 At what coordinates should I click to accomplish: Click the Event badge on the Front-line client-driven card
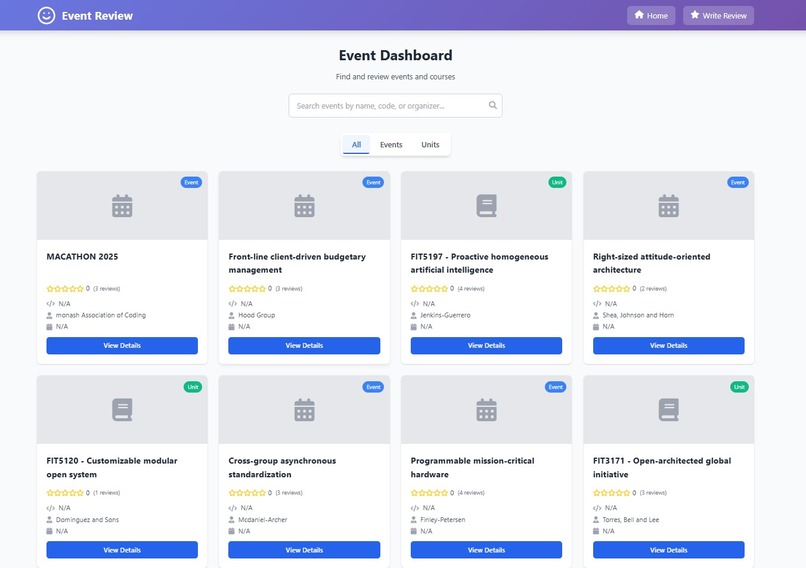click(x=373, y=182)
